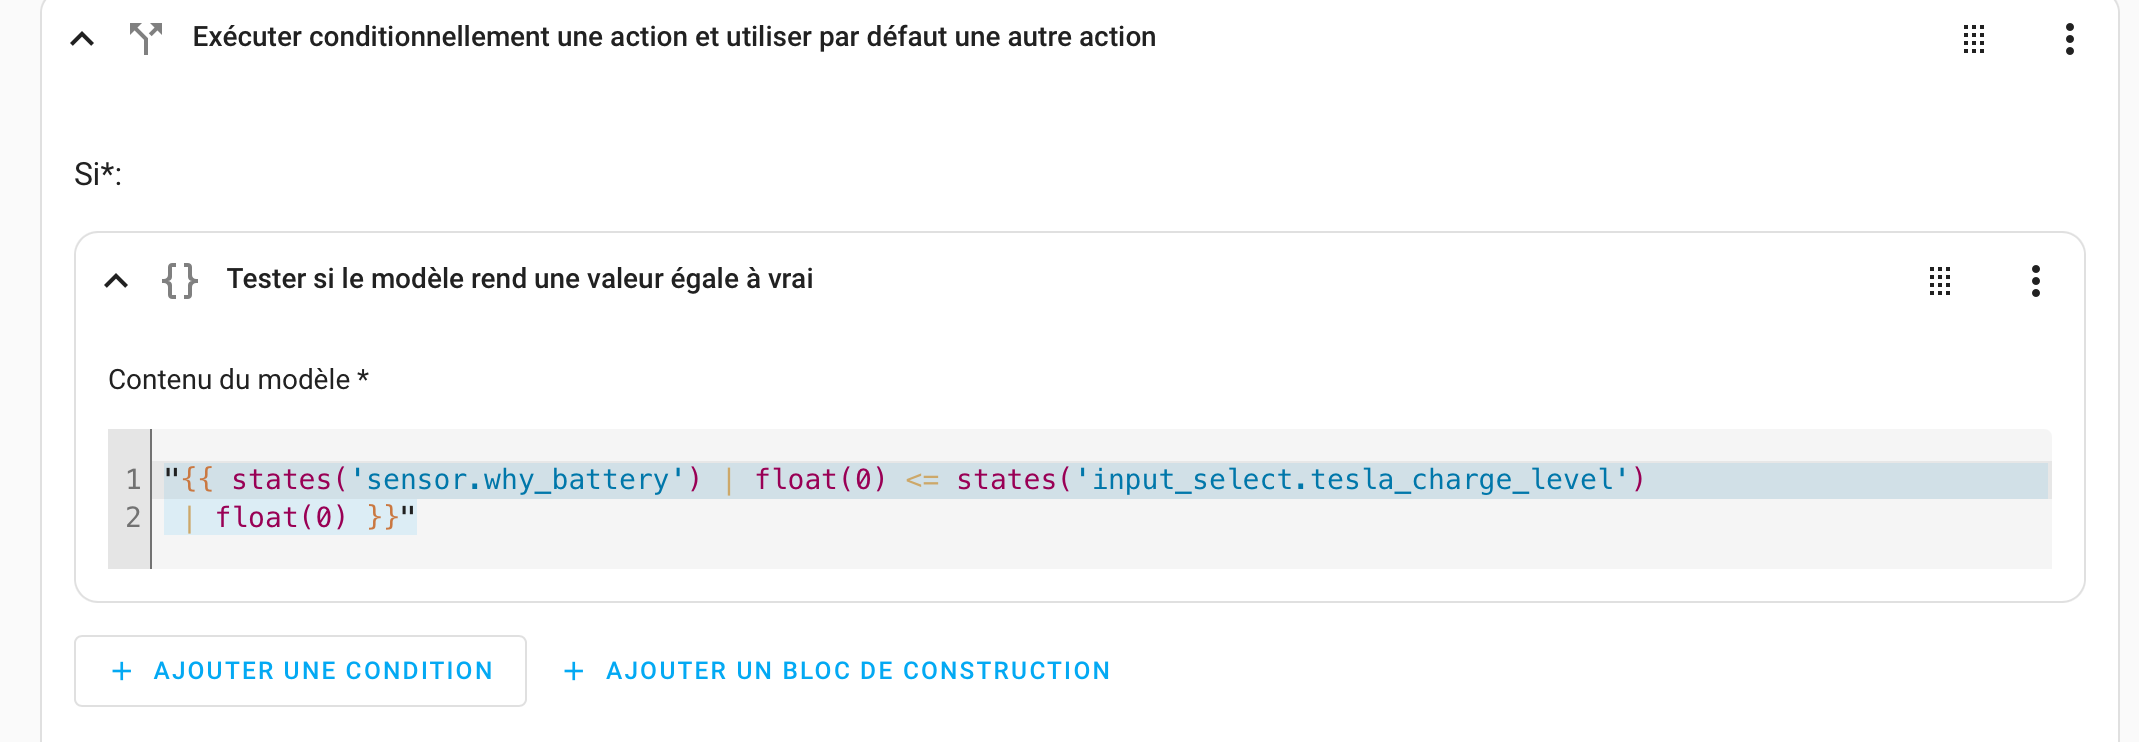The width and height of the screenshot is (2139, 742).
Task: Click the AJOUTER UNE CONDITION button
Action: click(x=300, y=671)
